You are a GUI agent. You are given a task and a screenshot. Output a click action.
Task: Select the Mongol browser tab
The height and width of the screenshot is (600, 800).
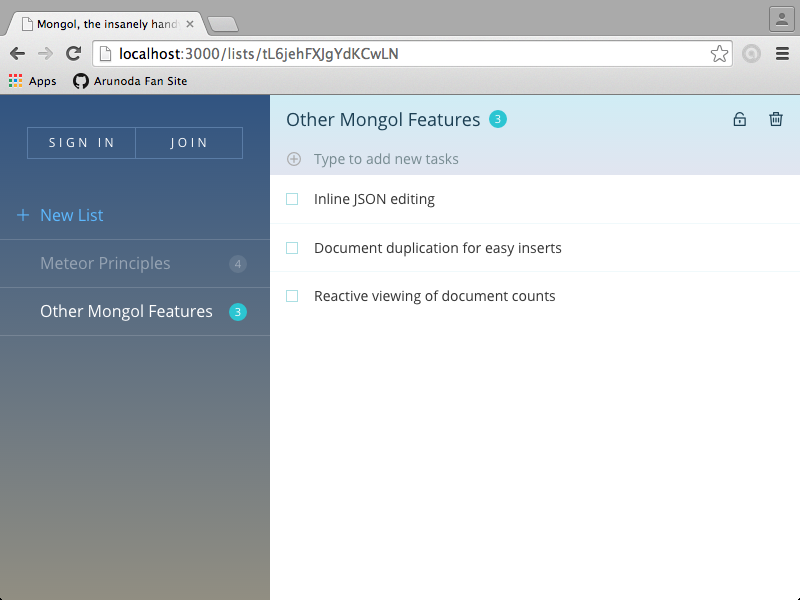(x=105, y=24)
